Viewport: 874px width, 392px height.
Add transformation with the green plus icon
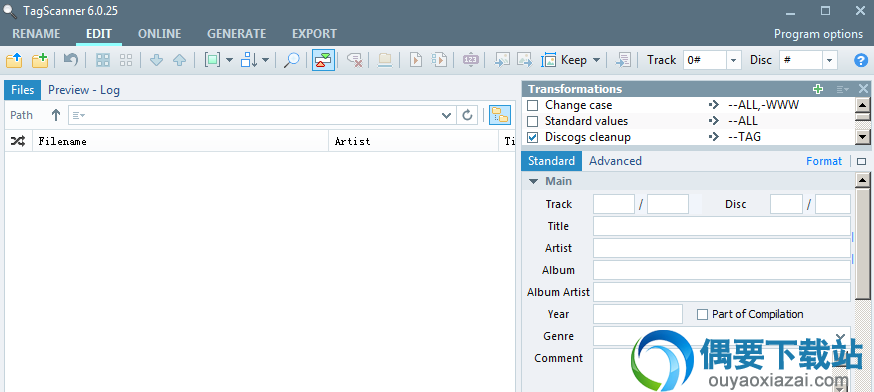point(818,89)
